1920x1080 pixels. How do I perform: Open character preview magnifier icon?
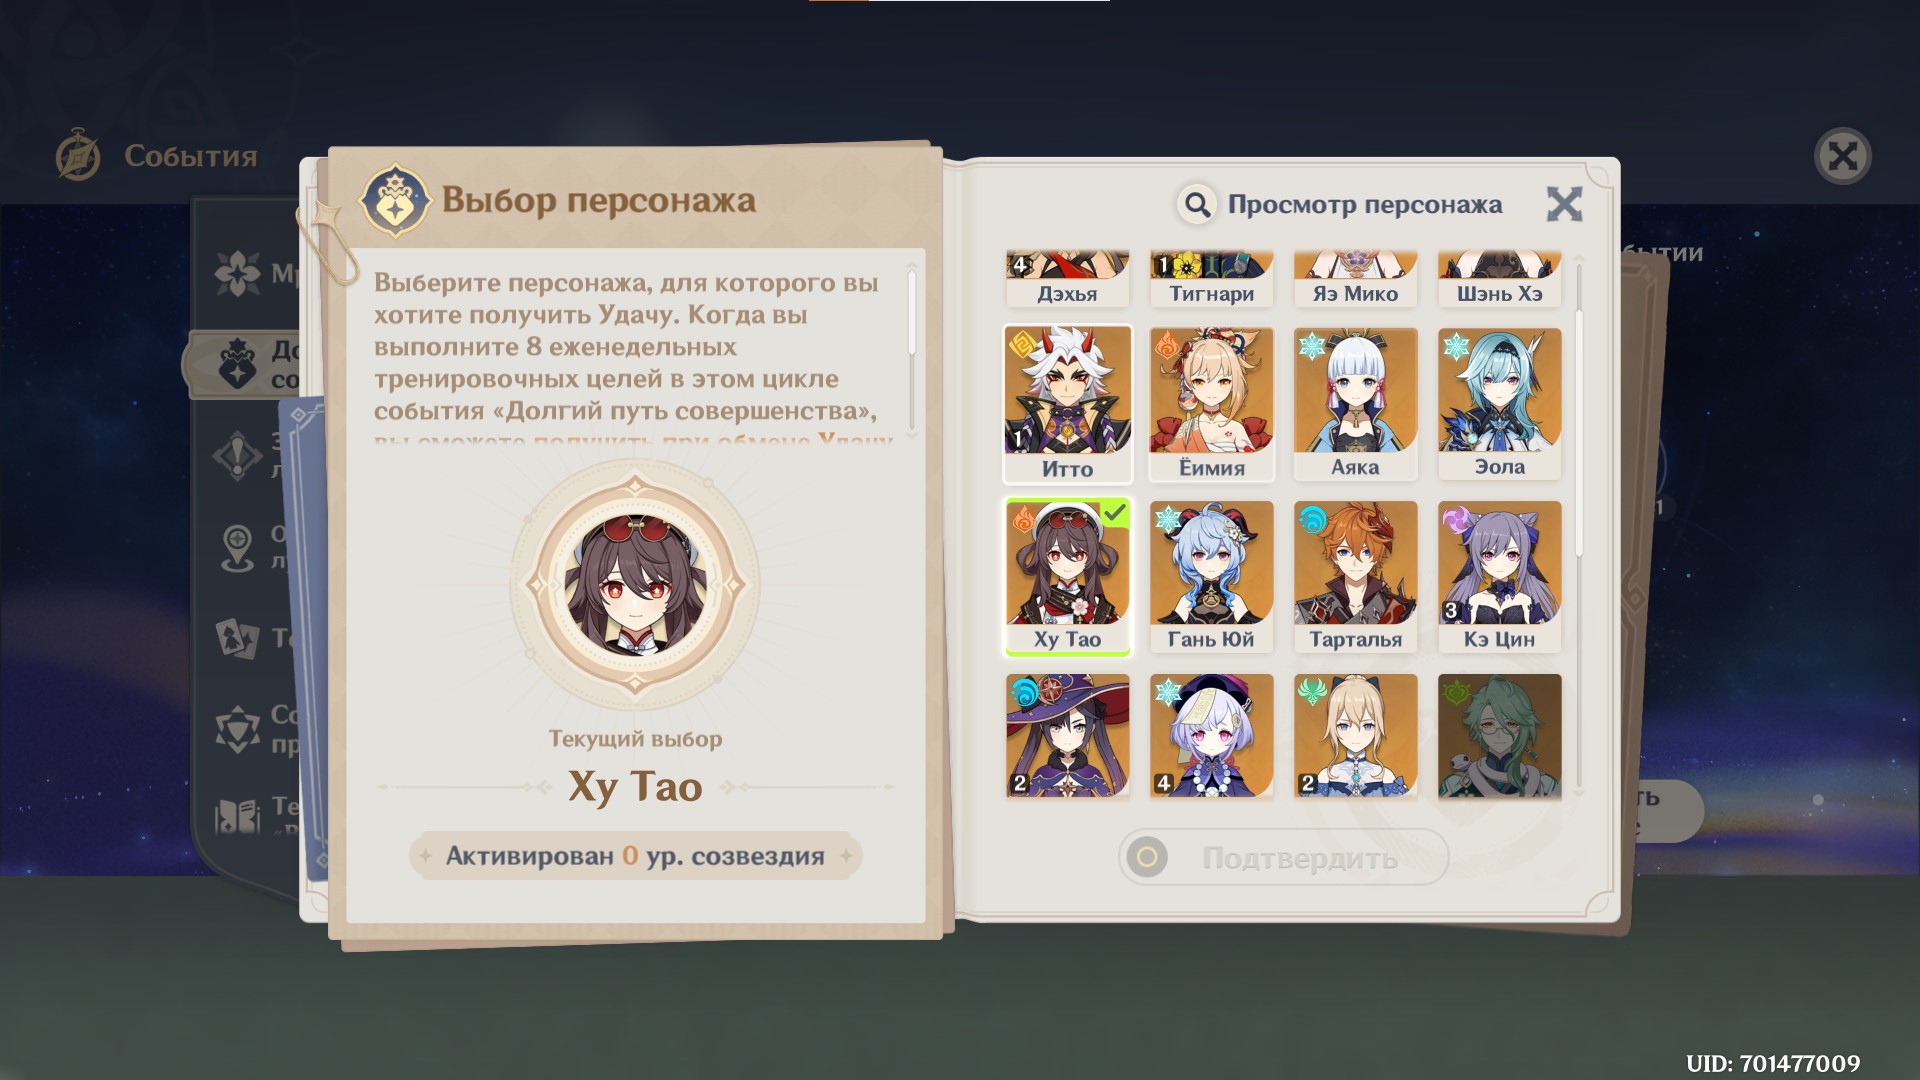[x=1197, y=205]
